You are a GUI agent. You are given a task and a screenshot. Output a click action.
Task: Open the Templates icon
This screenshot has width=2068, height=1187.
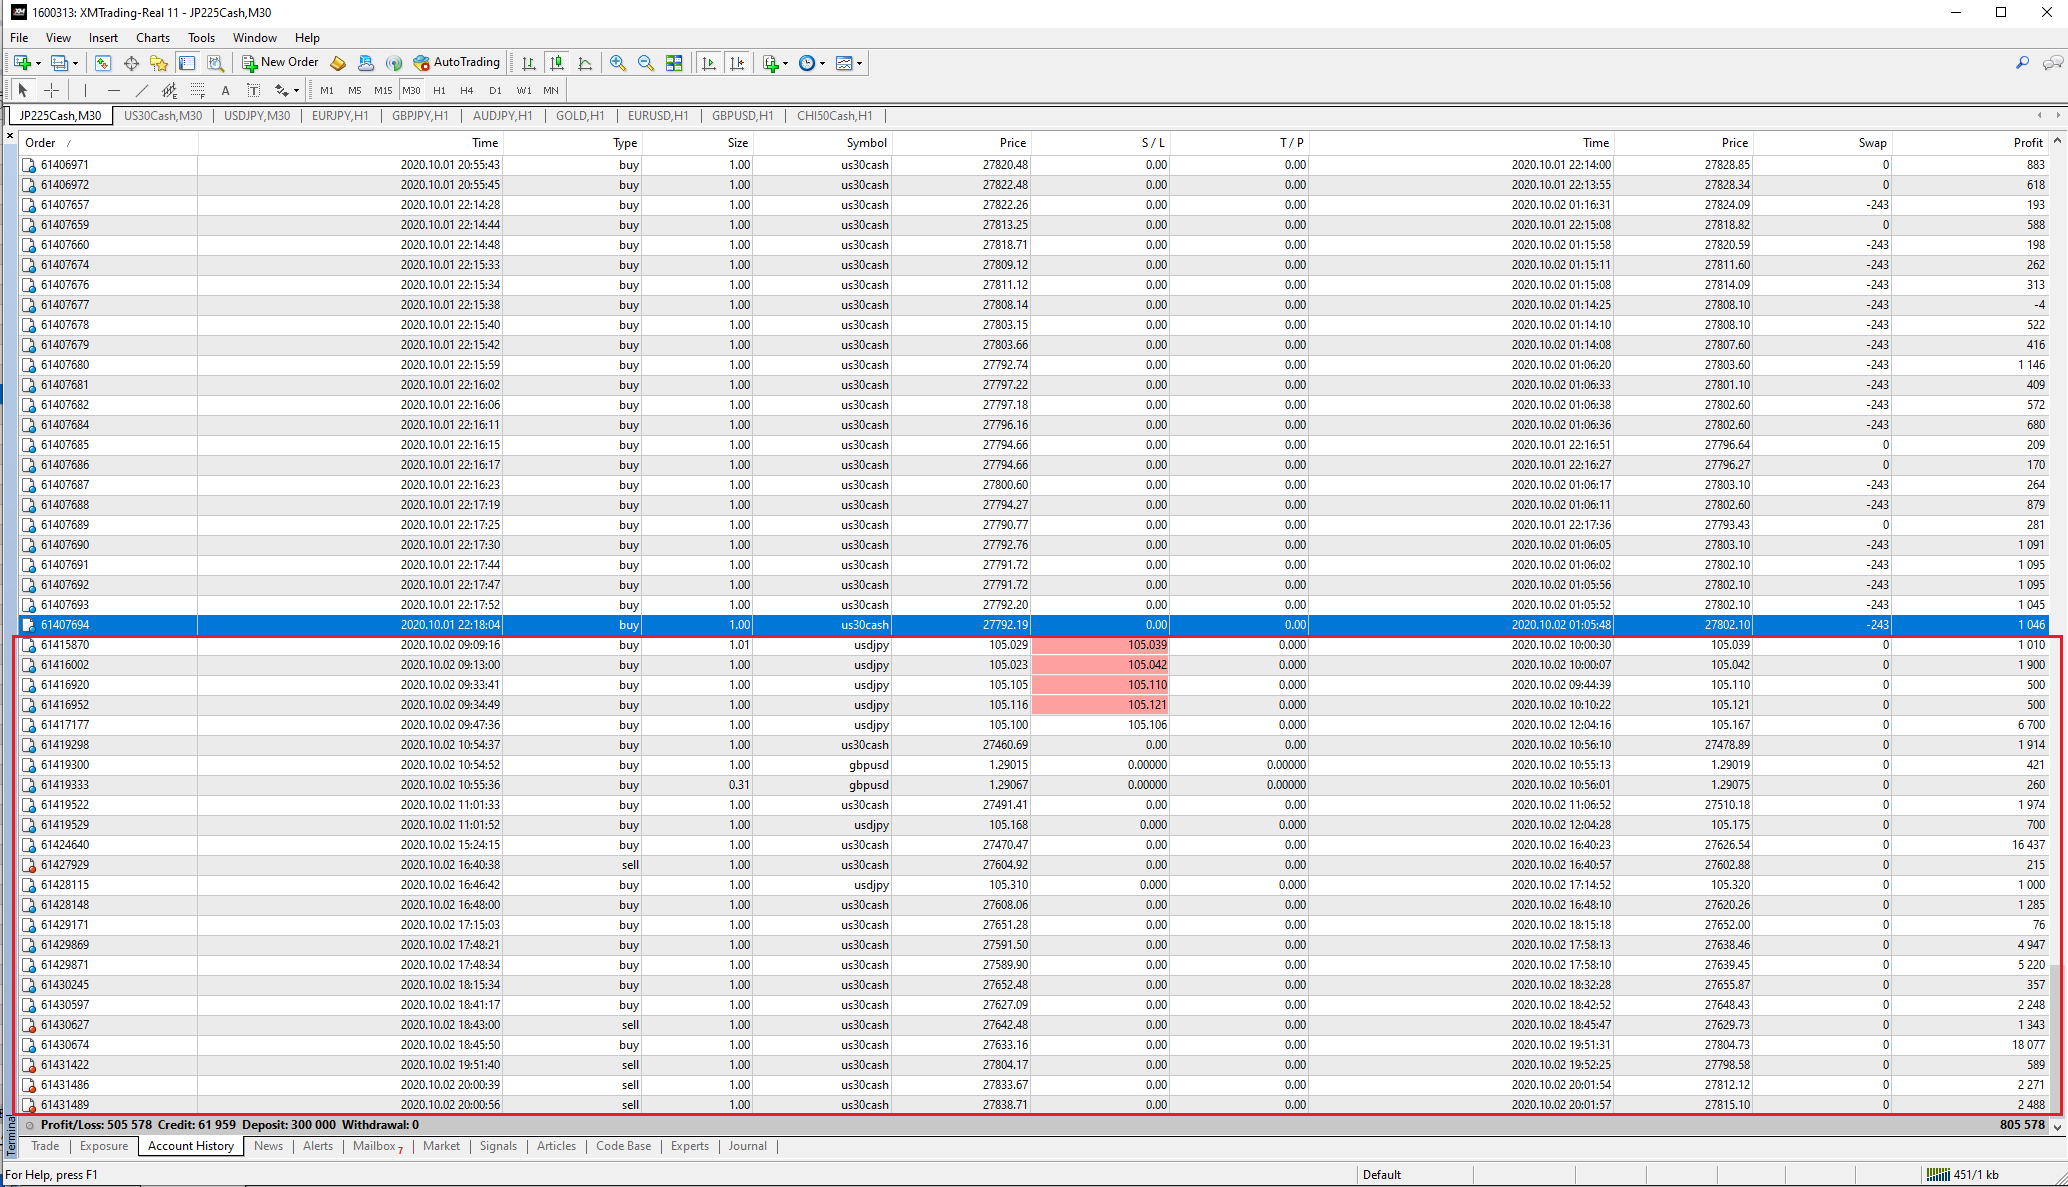tap(844, 63)
